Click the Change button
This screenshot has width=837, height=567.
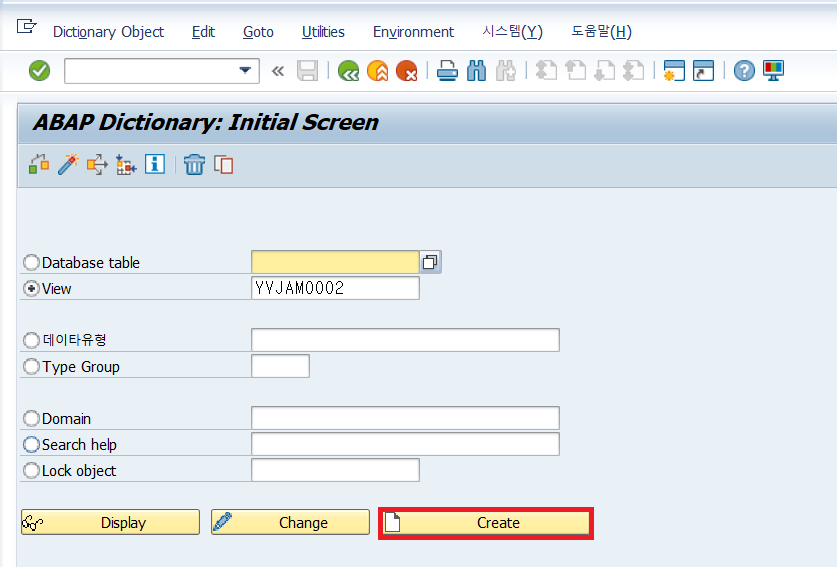[290, 522]
